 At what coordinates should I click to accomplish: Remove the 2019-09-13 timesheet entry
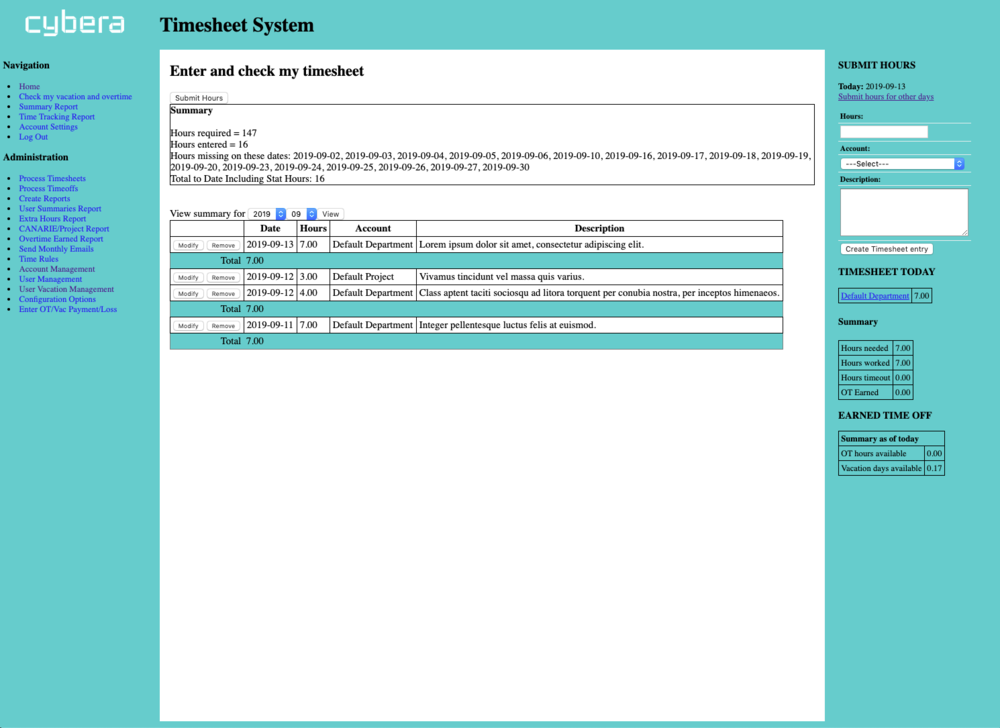tap(223, 245)
